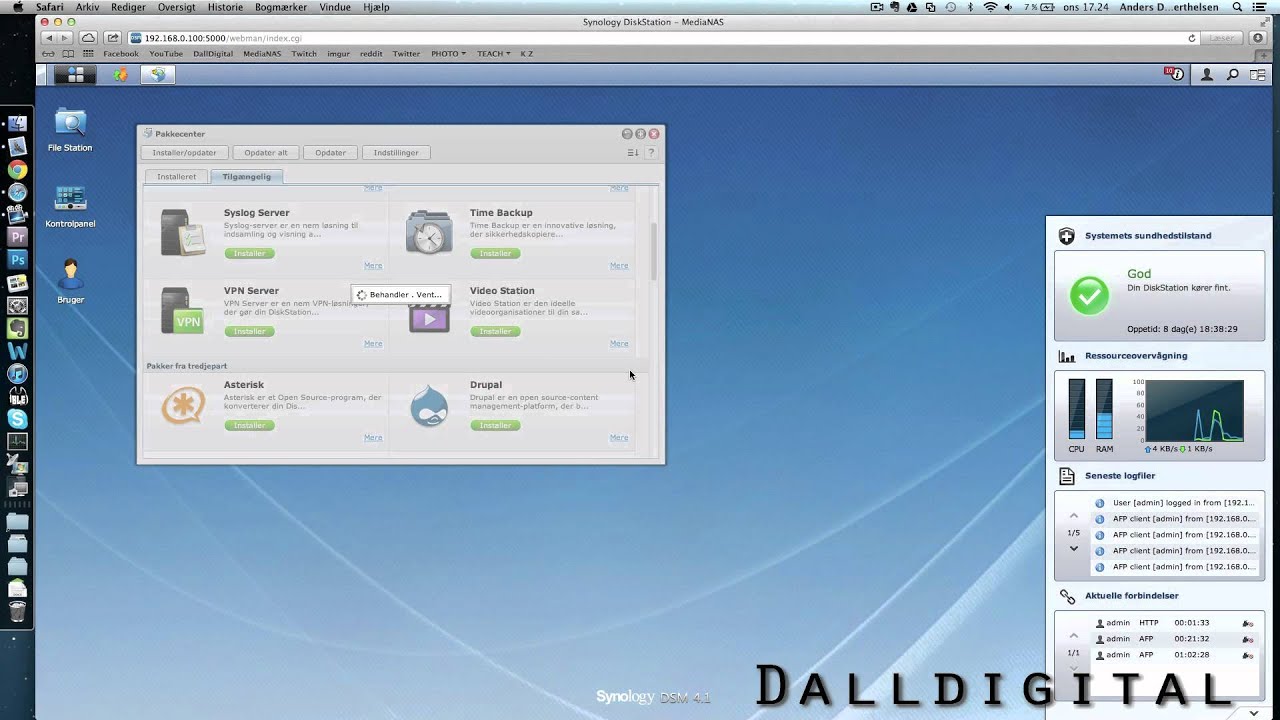
Task: Switch to Tilgængelig tab
Action: pyautogui.click(x=246, y=177)
